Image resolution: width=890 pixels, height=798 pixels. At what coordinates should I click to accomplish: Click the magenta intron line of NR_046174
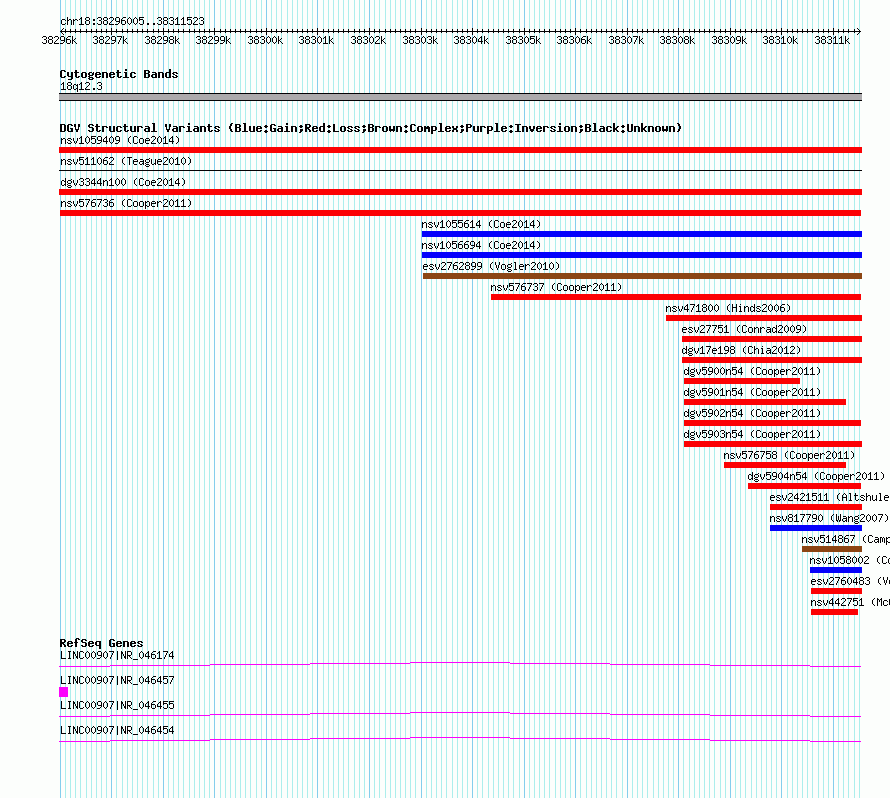pos(460,664)
